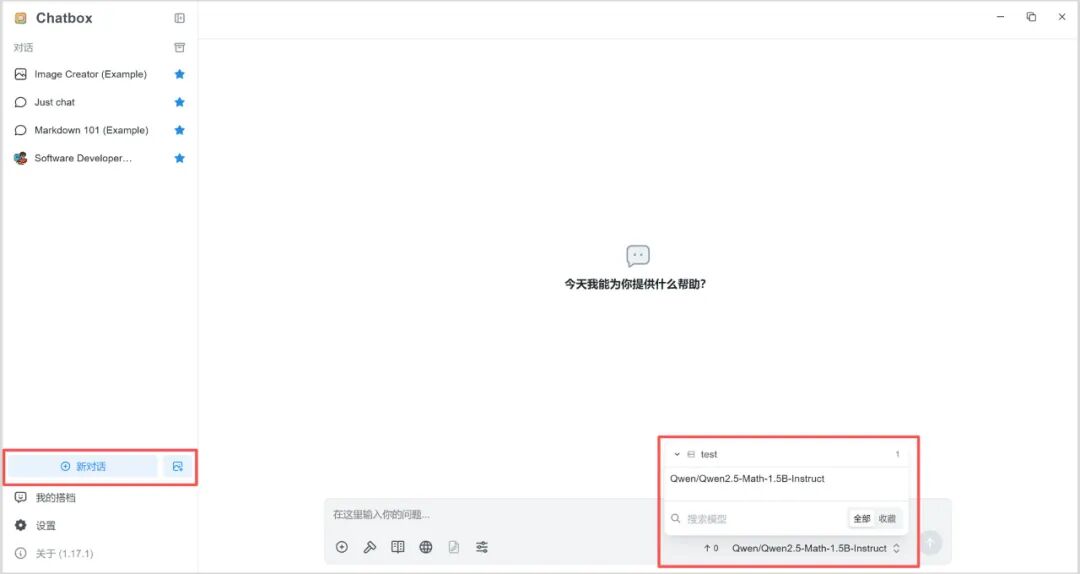Open the archive icon beside 对话
The image size is (1080, 574).
[179, 48]
